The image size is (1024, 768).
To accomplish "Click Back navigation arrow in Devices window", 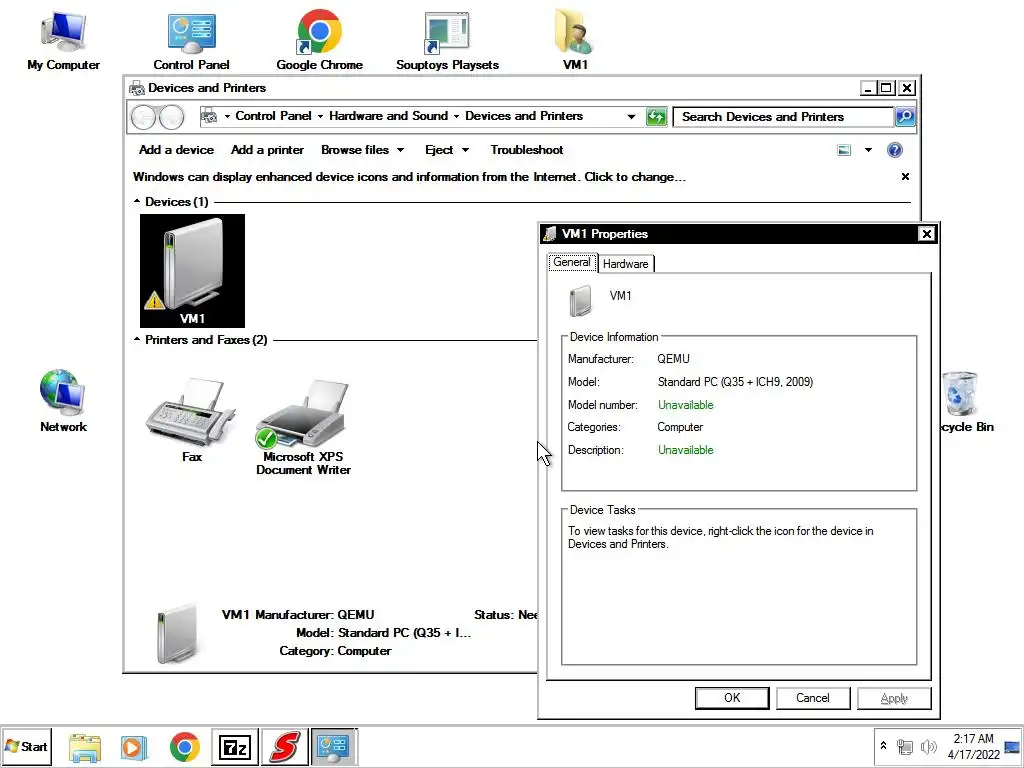I will tap(144, 117).
